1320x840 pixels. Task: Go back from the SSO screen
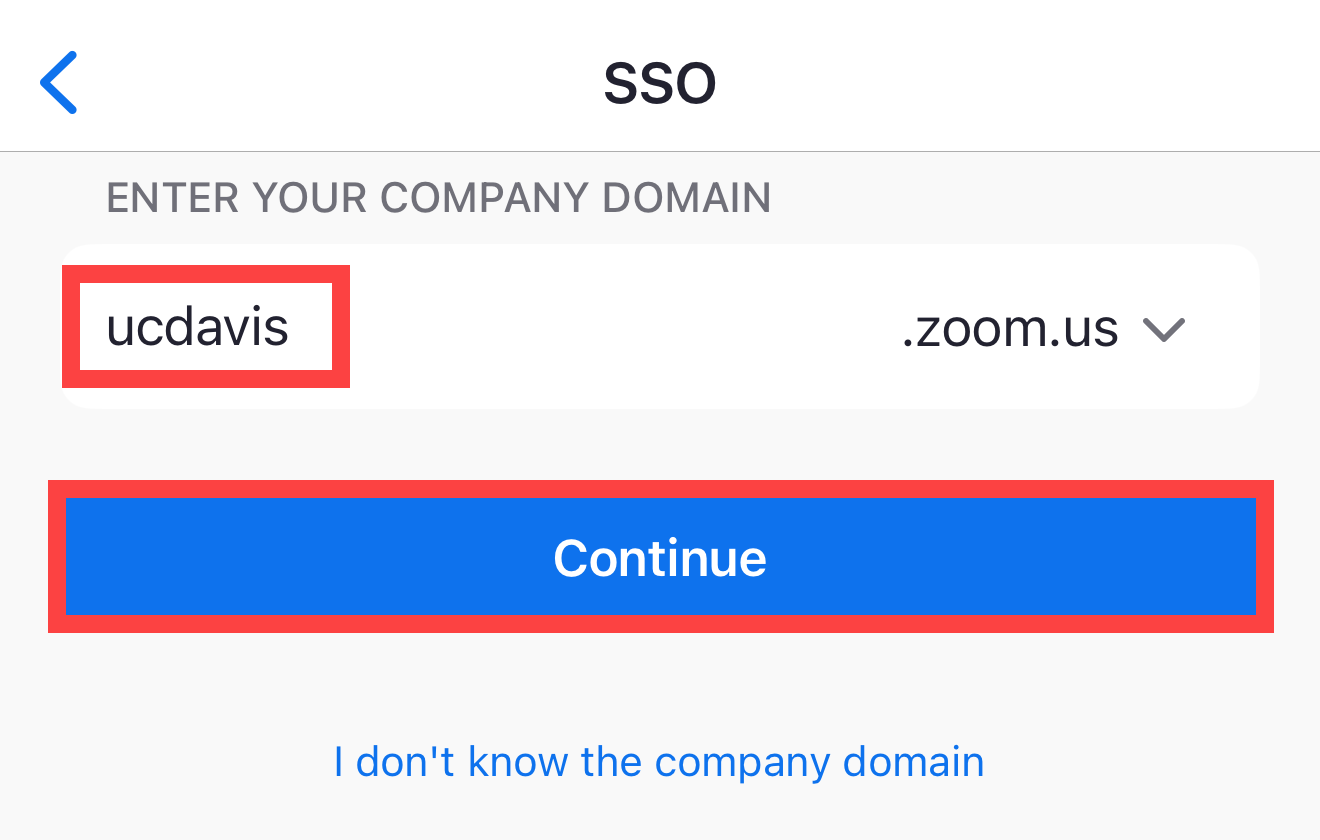(x=58, y=82)
